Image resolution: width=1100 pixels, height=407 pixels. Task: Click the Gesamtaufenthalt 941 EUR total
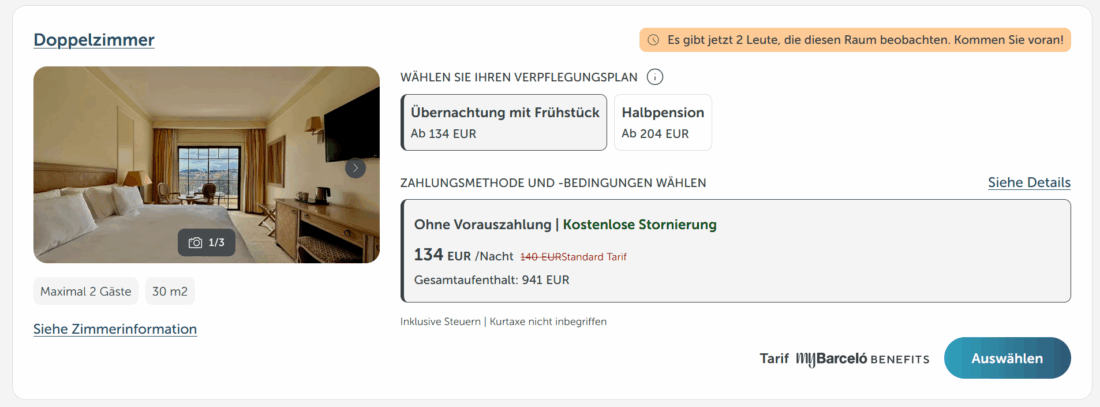click(492, 280)
